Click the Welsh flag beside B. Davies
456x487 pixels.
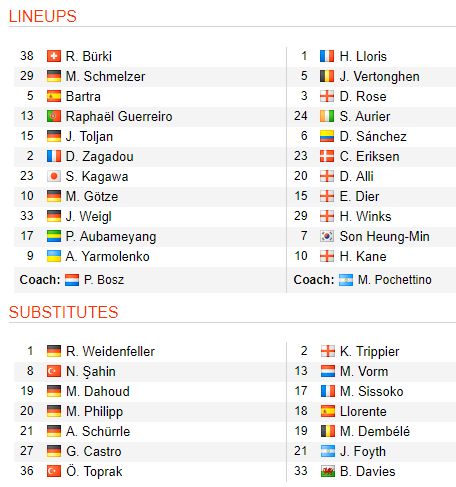point(328,471)
